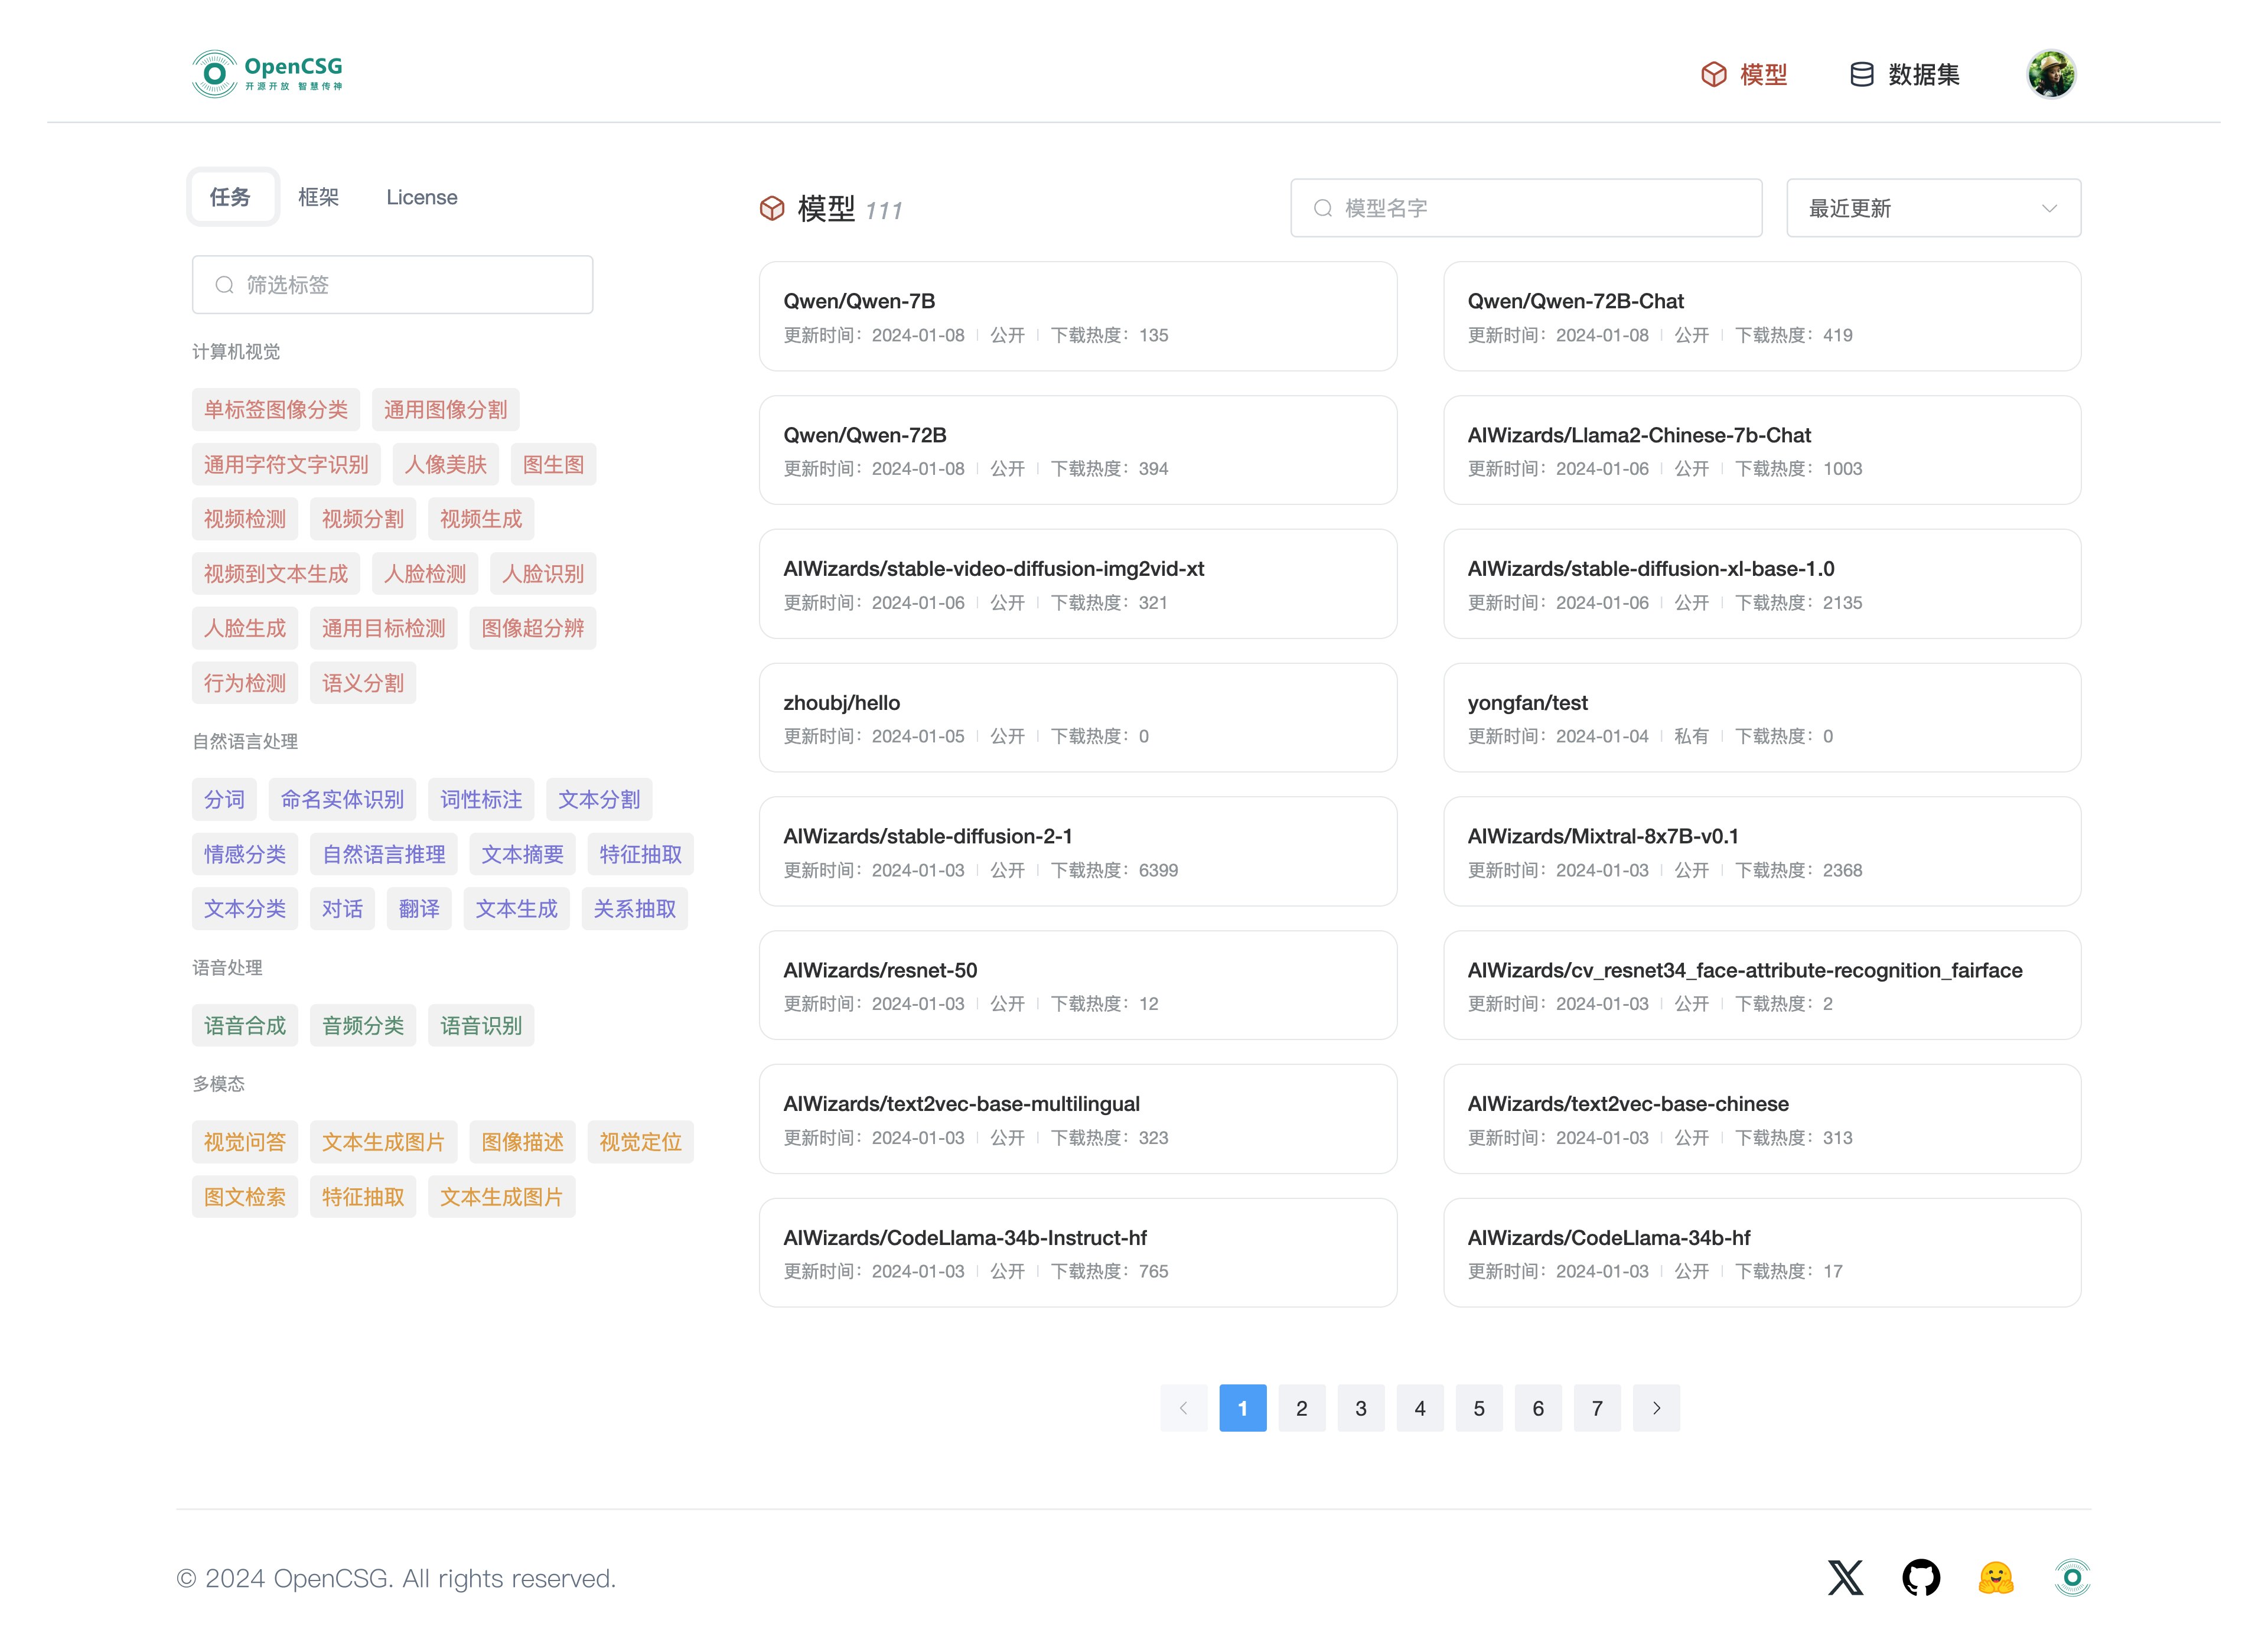The image size is (2268, 1649).
Task: Click the previous page left chevron
Action: coord(1183,1407)
